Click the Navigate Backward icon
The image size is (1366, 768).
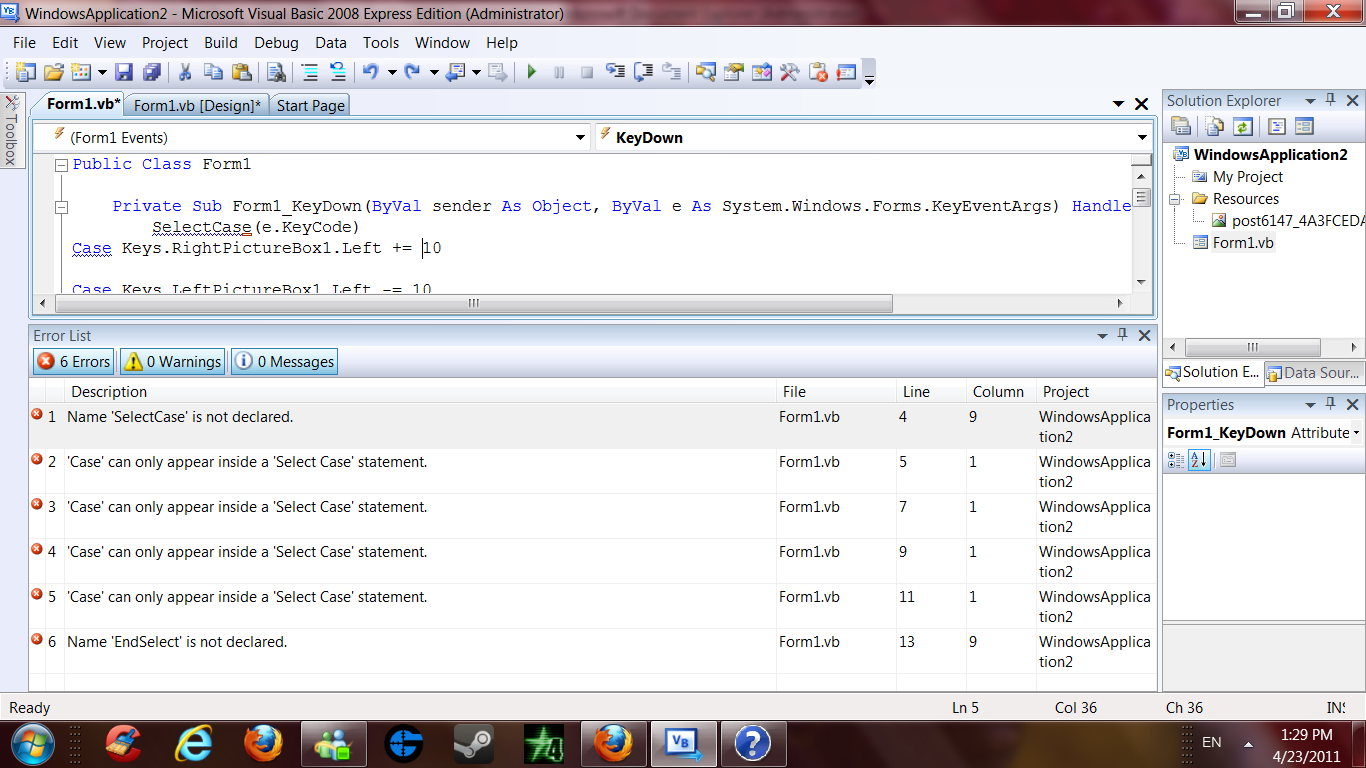pos(456,72)
